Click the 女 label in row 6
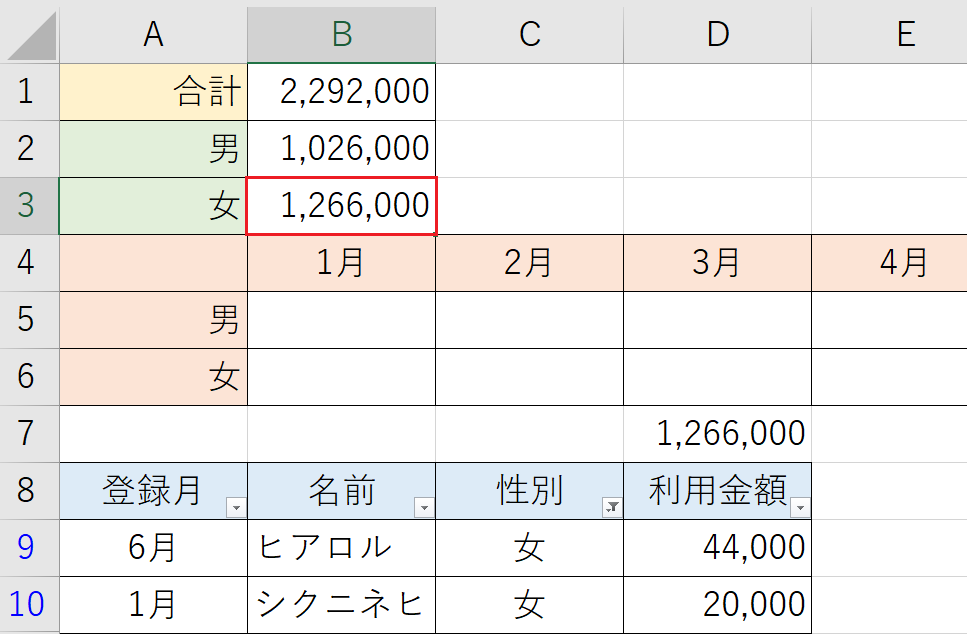967x634 pixels. [x=154, y=377]
